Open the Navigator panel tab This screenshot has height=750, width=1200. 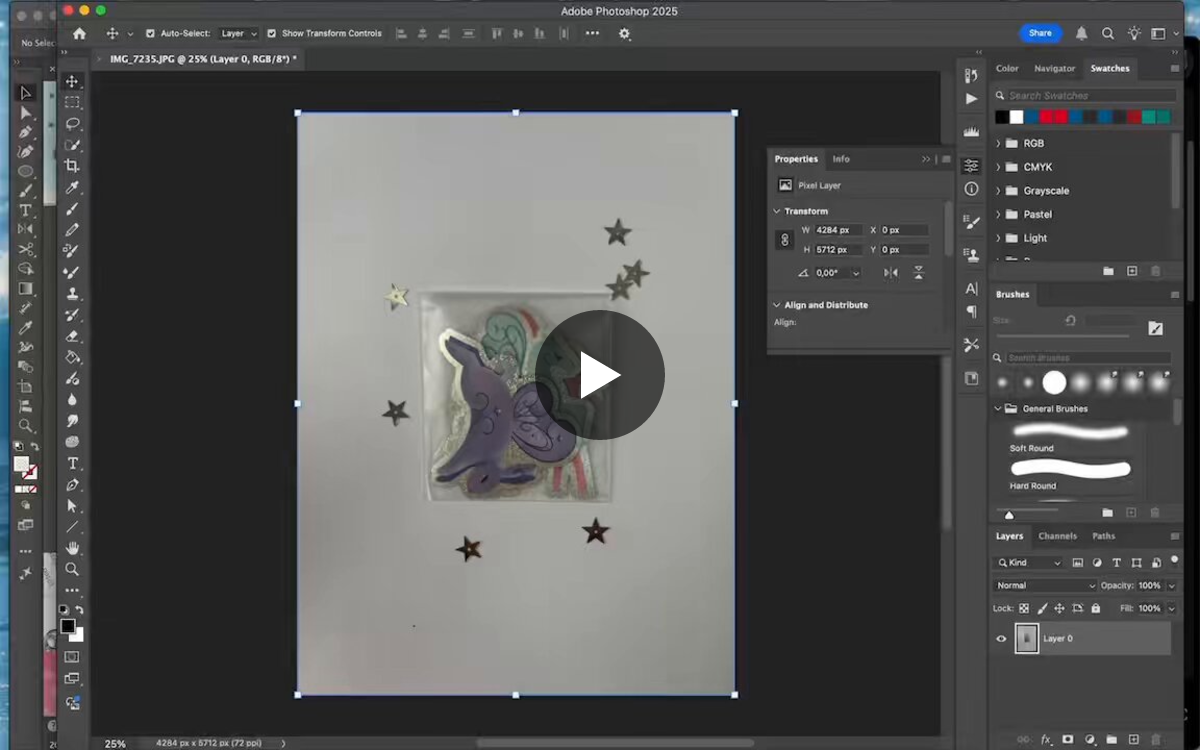click(1054, 68)
